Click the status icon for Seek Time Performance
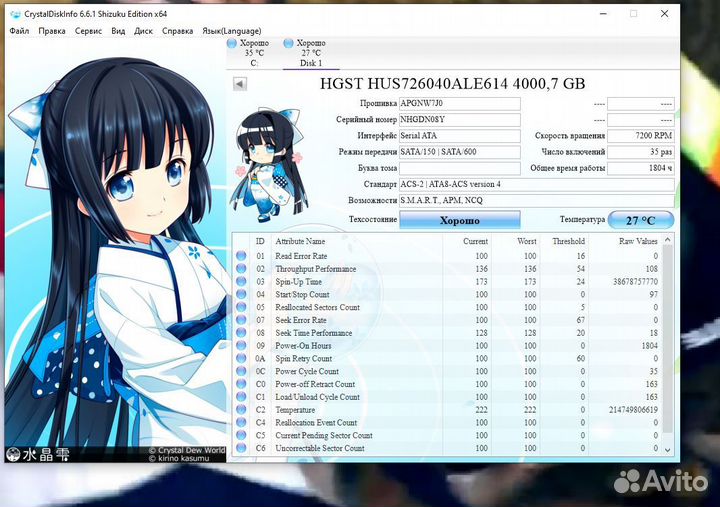This screenshot has width=720, height=507. click(x=241, y=333)
